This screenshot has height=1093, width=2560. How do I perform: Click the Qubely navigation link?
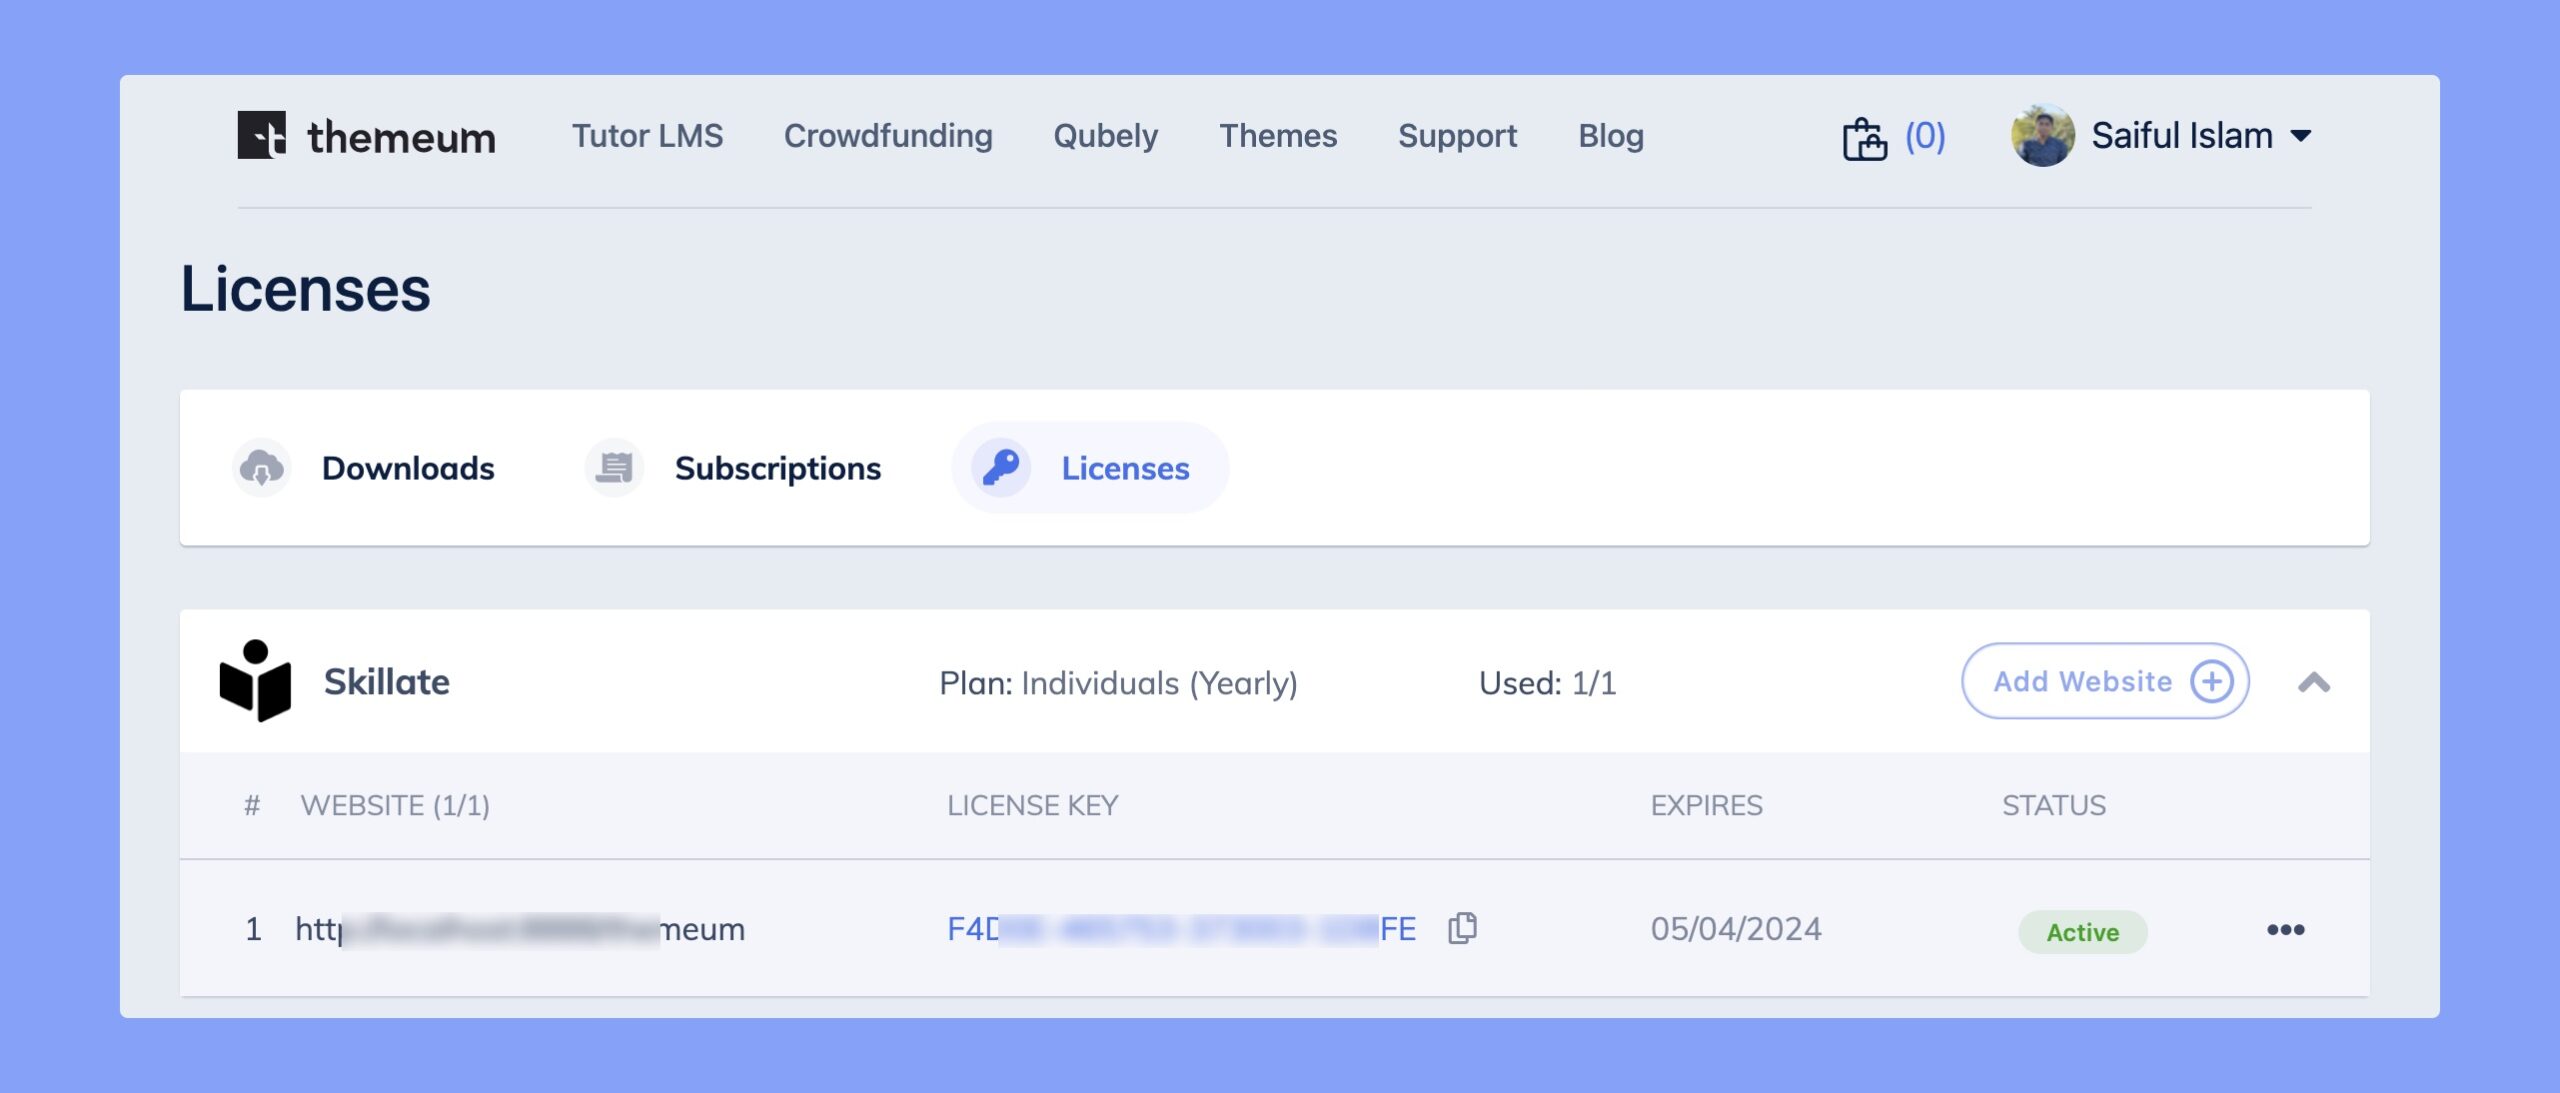tap(1105, 134)
